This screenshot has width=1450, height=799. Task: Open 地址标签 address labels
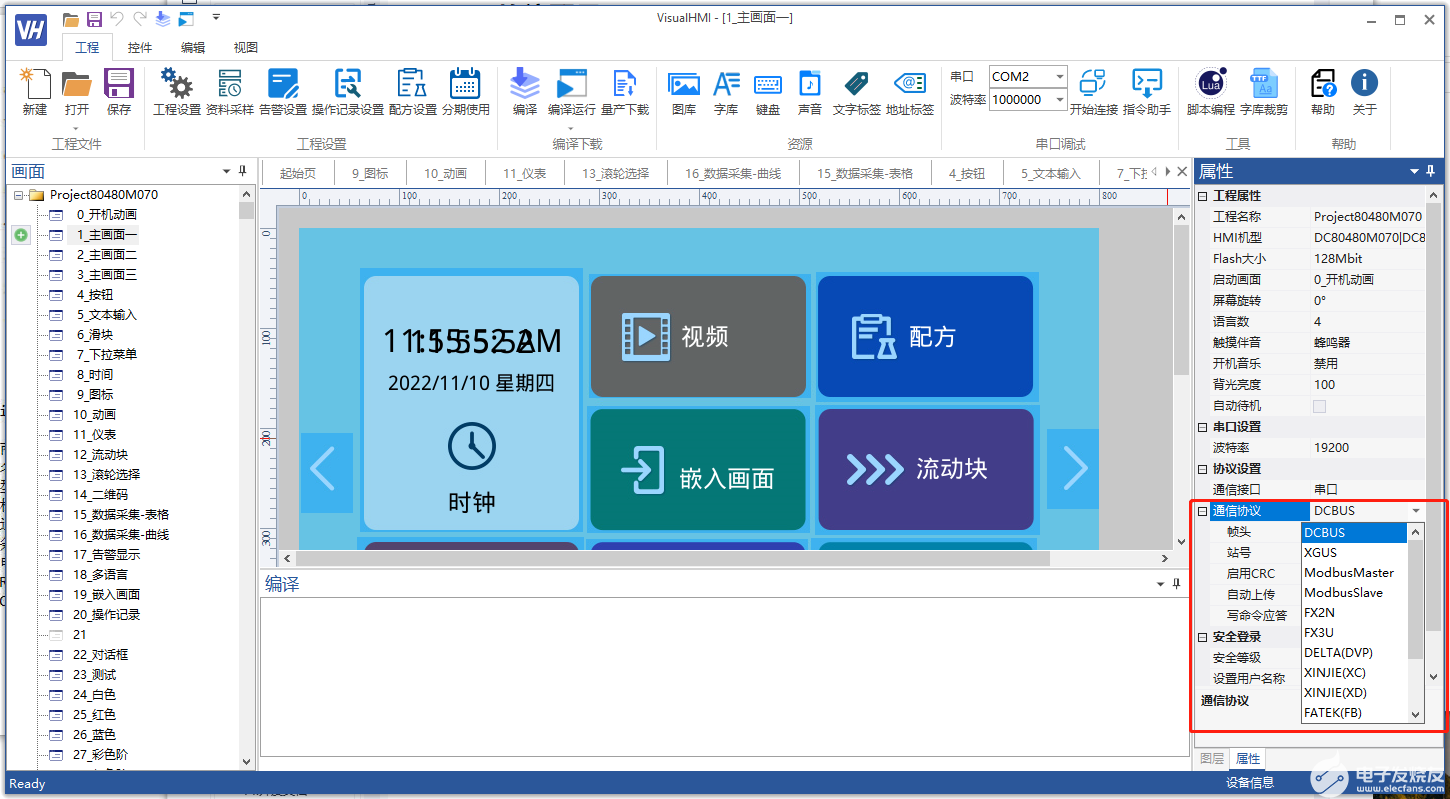tap(910, 92)
